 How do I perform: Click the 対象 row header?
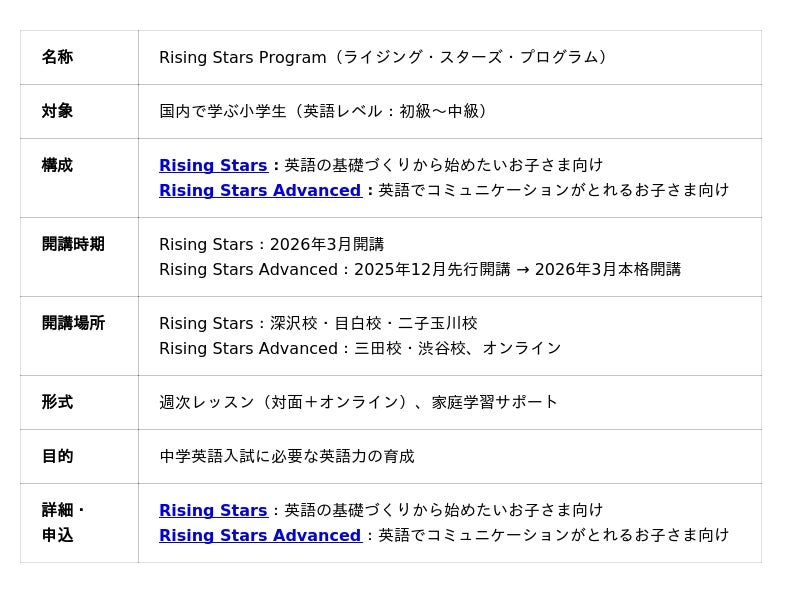(x=57, y=111)
